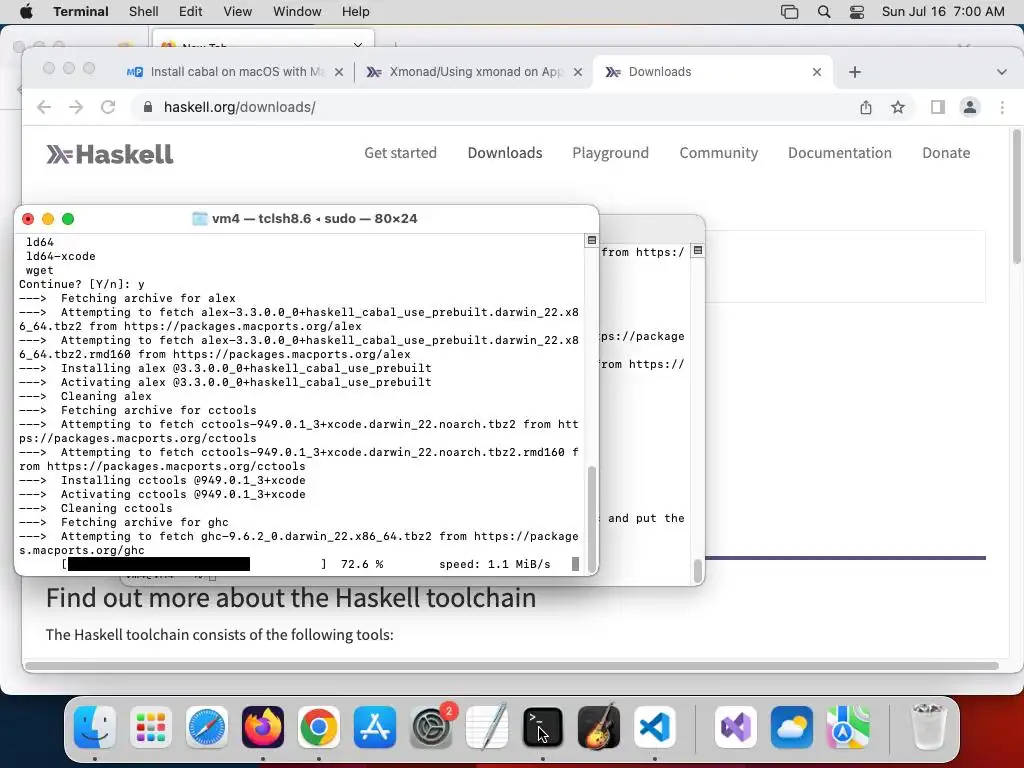Open App Store from the Dock

[x=375, y=727]
